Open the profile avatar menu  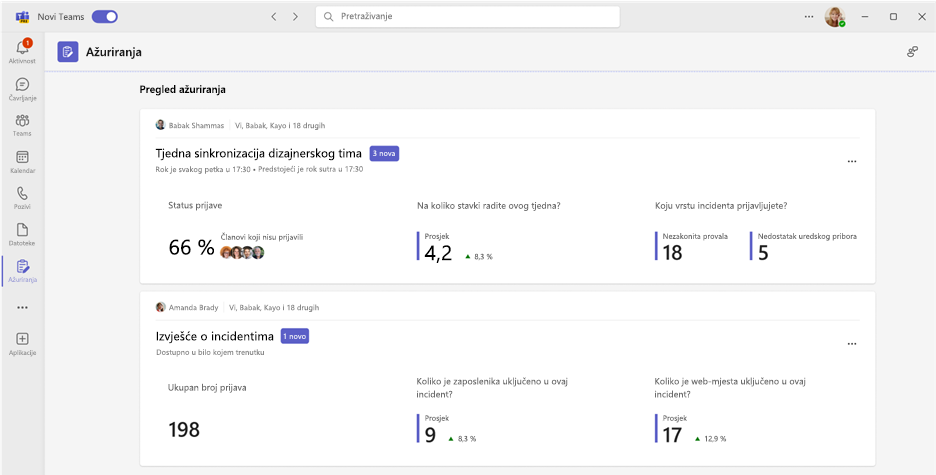coord(835,17)
